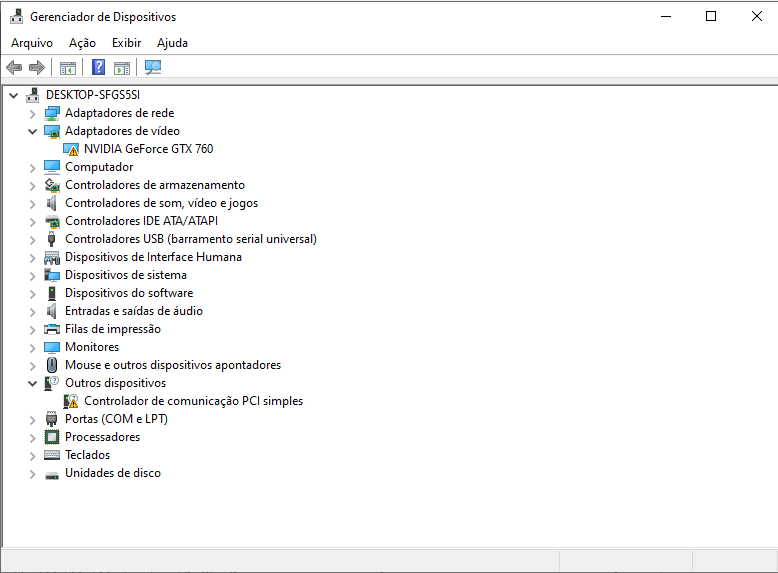The height and width of the screenshot is (573, 778).
Task: Click the Dispositivos de sistema icon
Action: (52, 275)
